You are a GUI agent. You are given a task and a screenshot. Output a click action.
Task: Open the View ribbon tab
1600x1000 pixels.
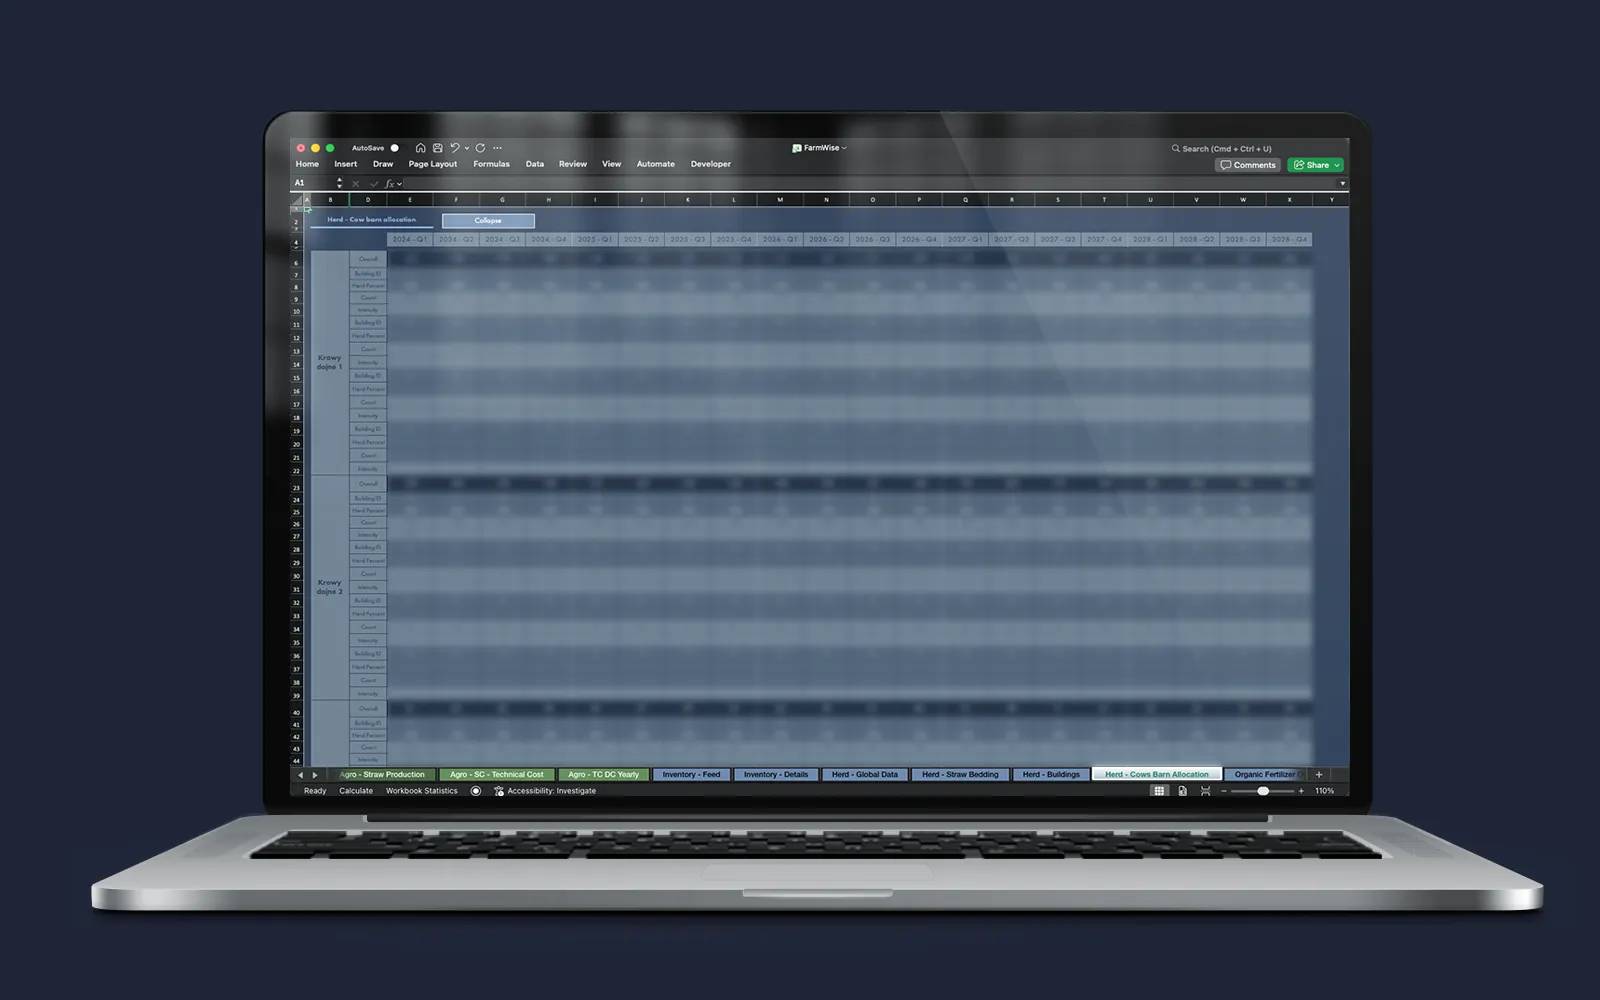pyautogui.click(x=611, y=164)
